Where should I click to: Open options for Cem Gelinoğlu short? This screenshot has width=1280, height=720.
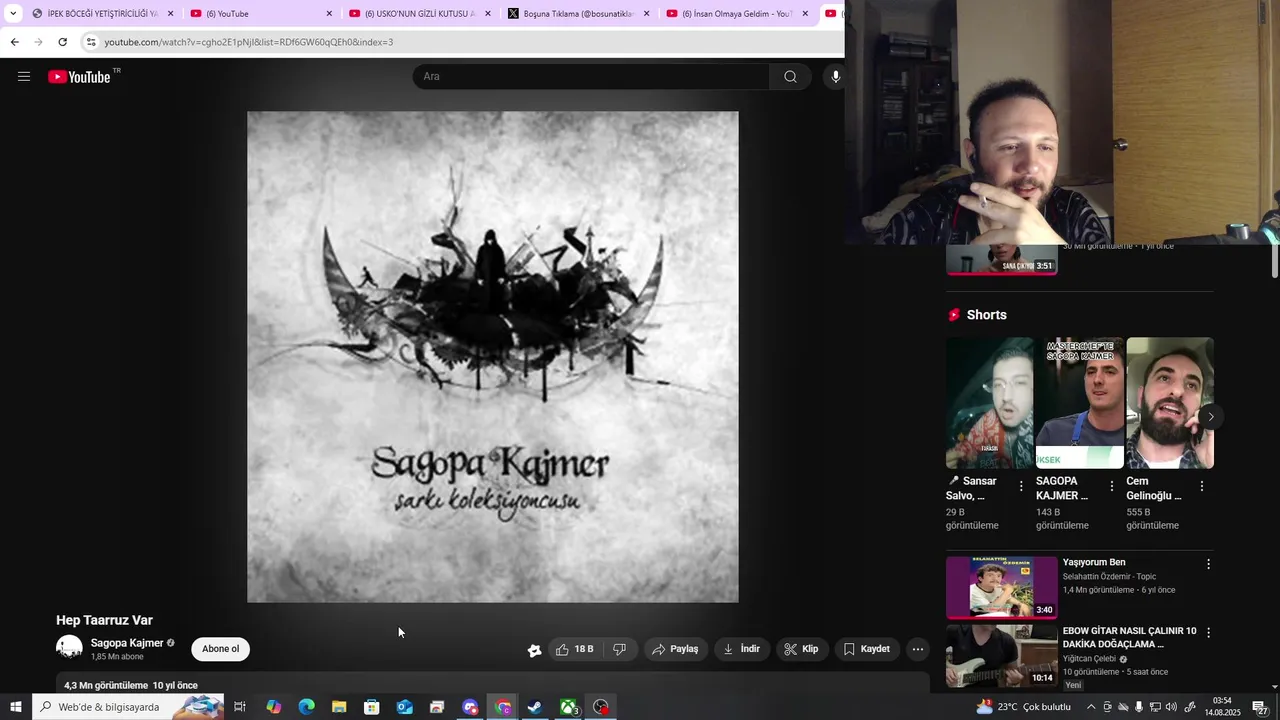pos(1201,486)
